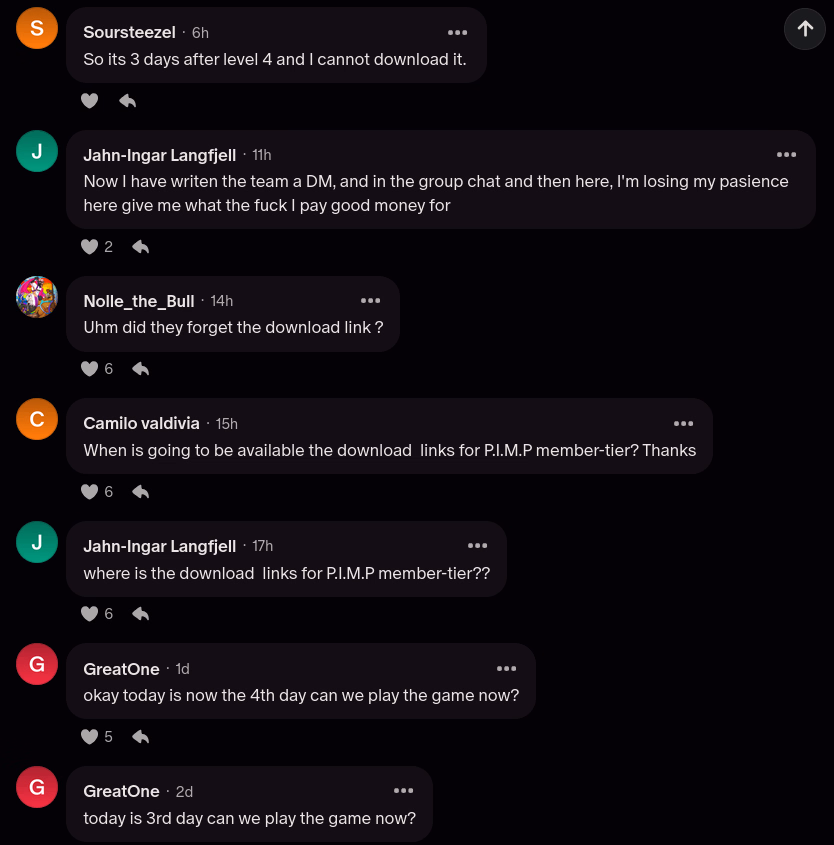
Task: Open more options on GreatOne's 1d comment
Action: [x=506, y=668]
